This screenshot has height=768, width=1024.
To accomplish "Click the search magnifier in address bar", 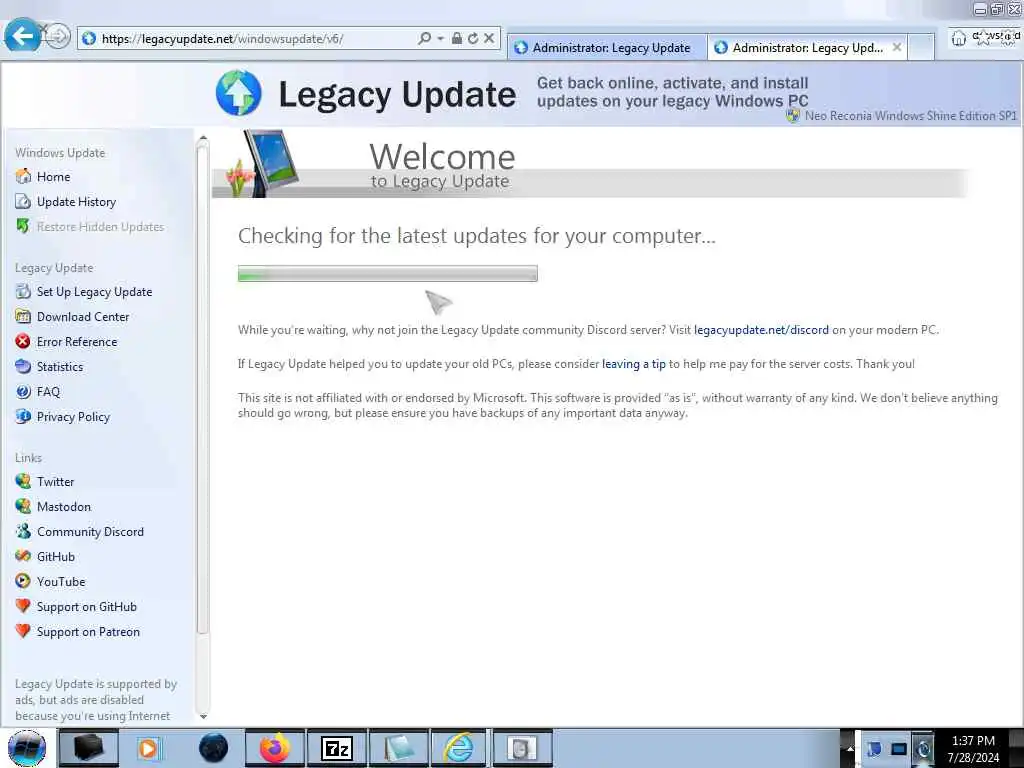I will tap(424, 39).
